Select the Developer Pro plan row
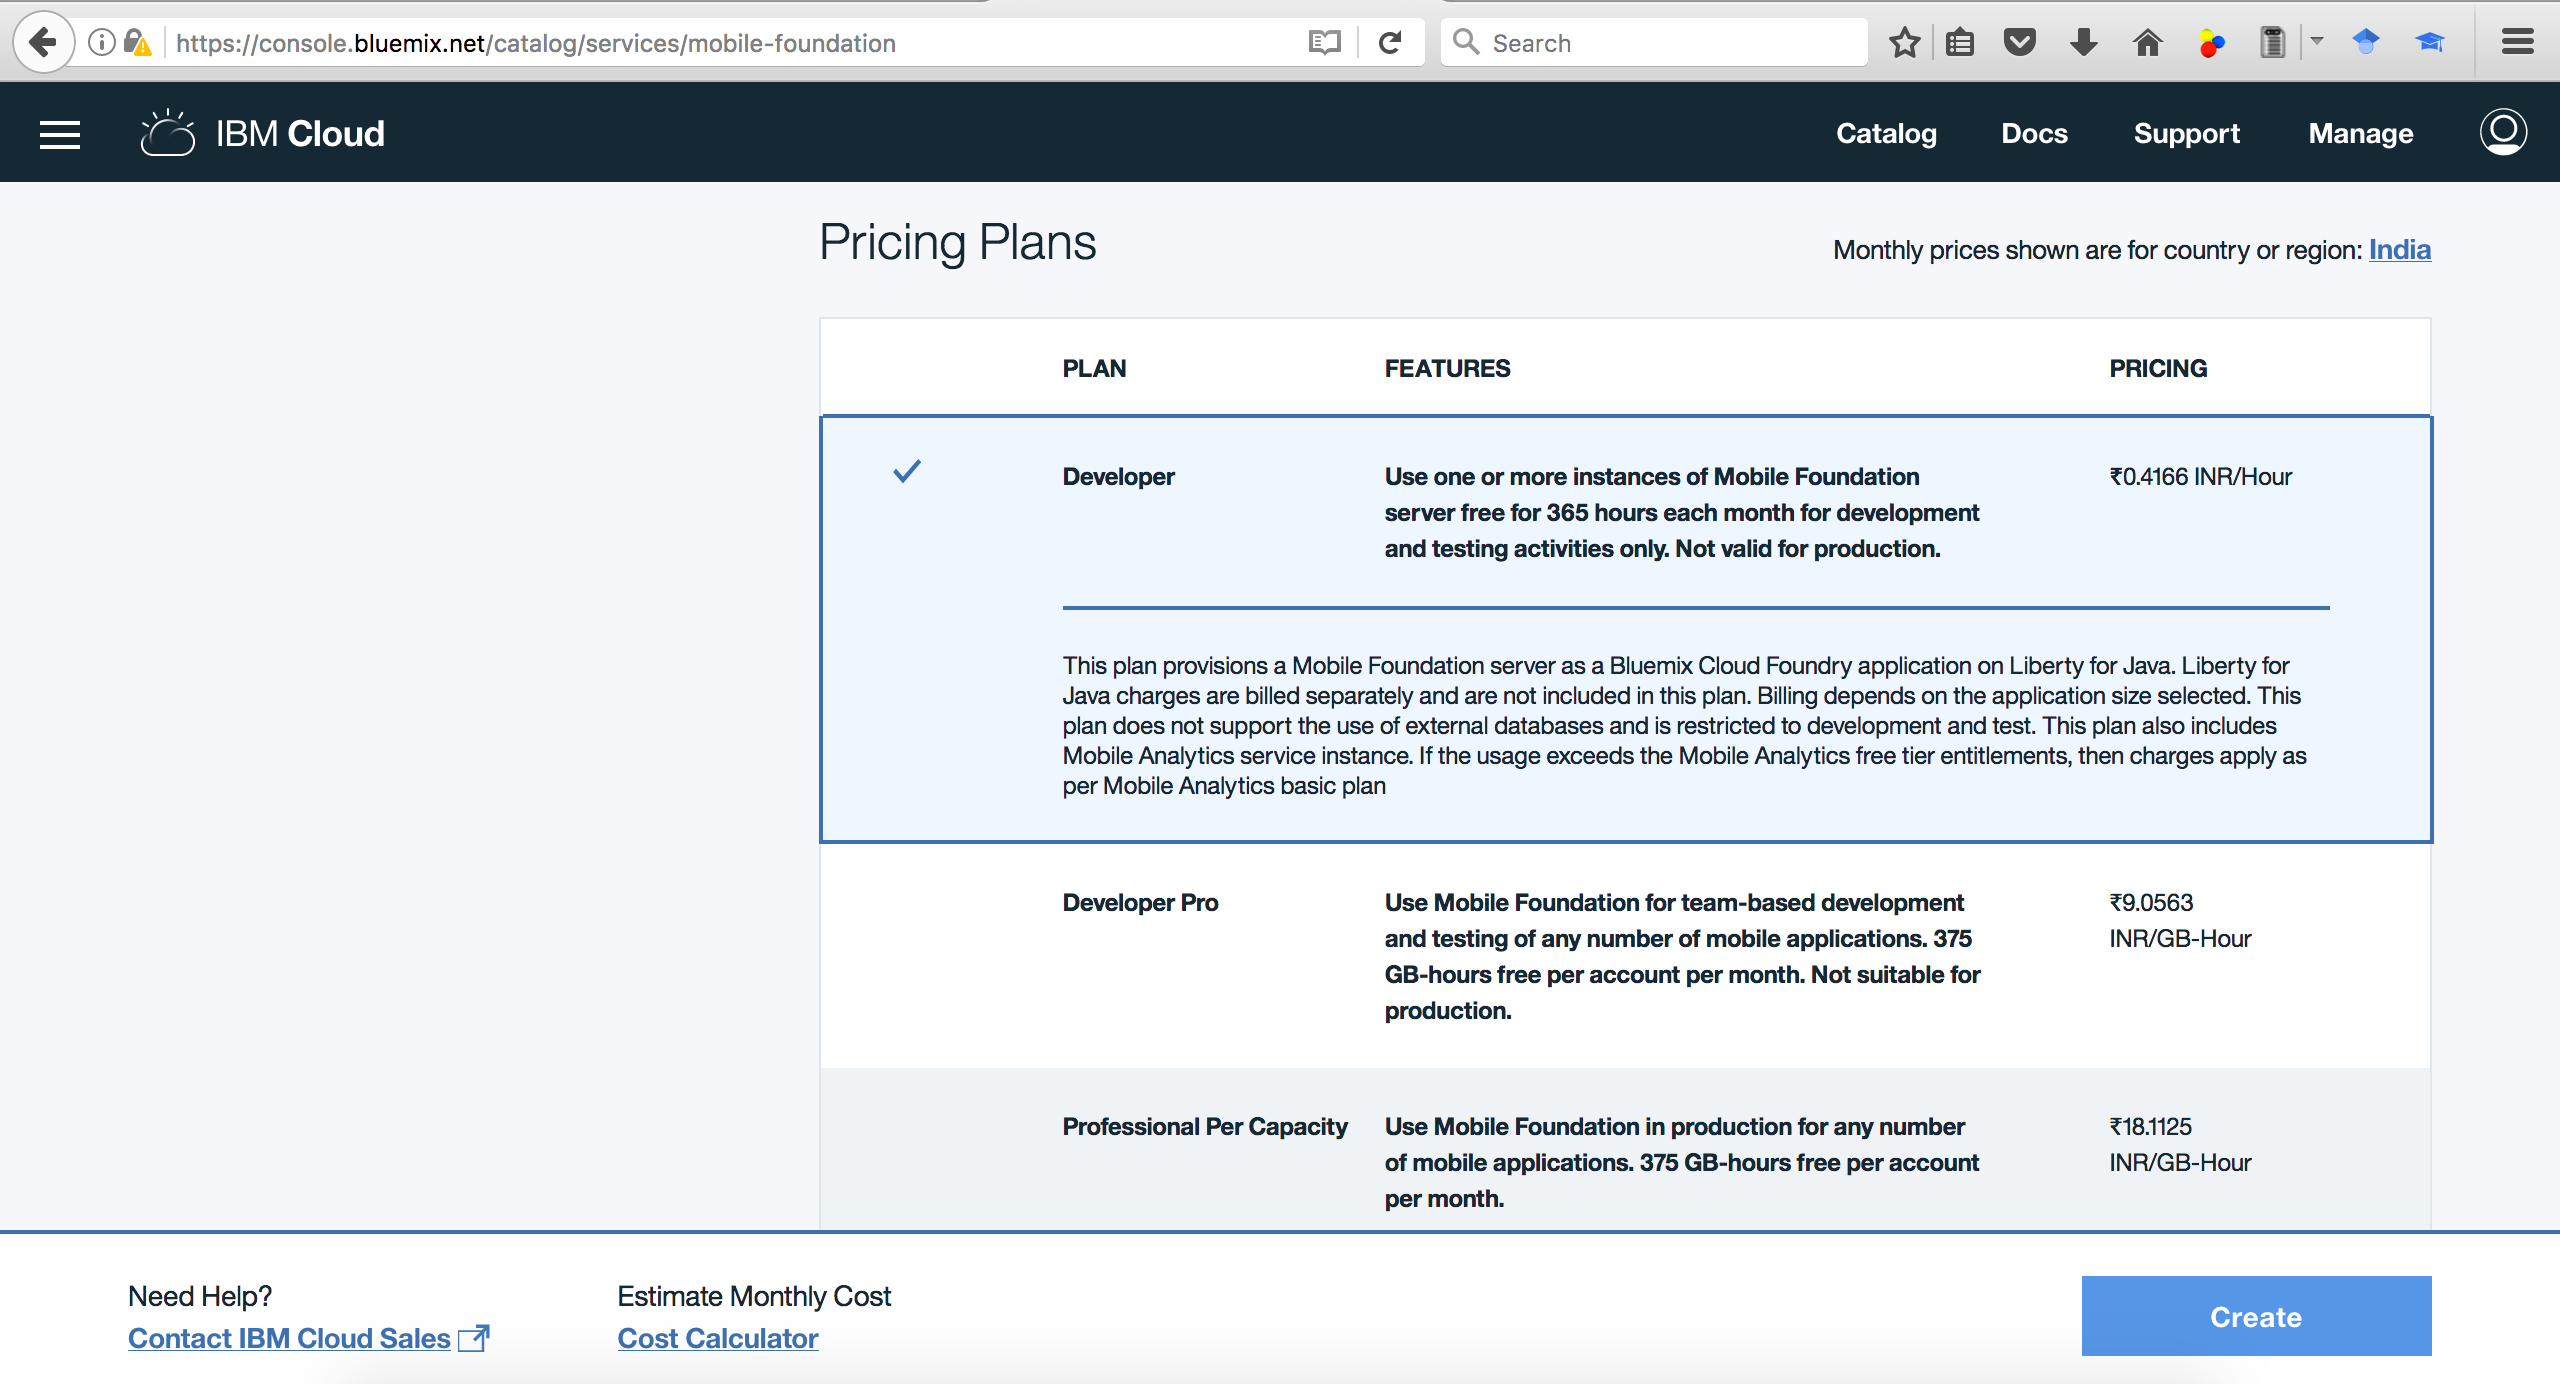This screenshot has height=1384, width=2560. (x=1626, y=956)
